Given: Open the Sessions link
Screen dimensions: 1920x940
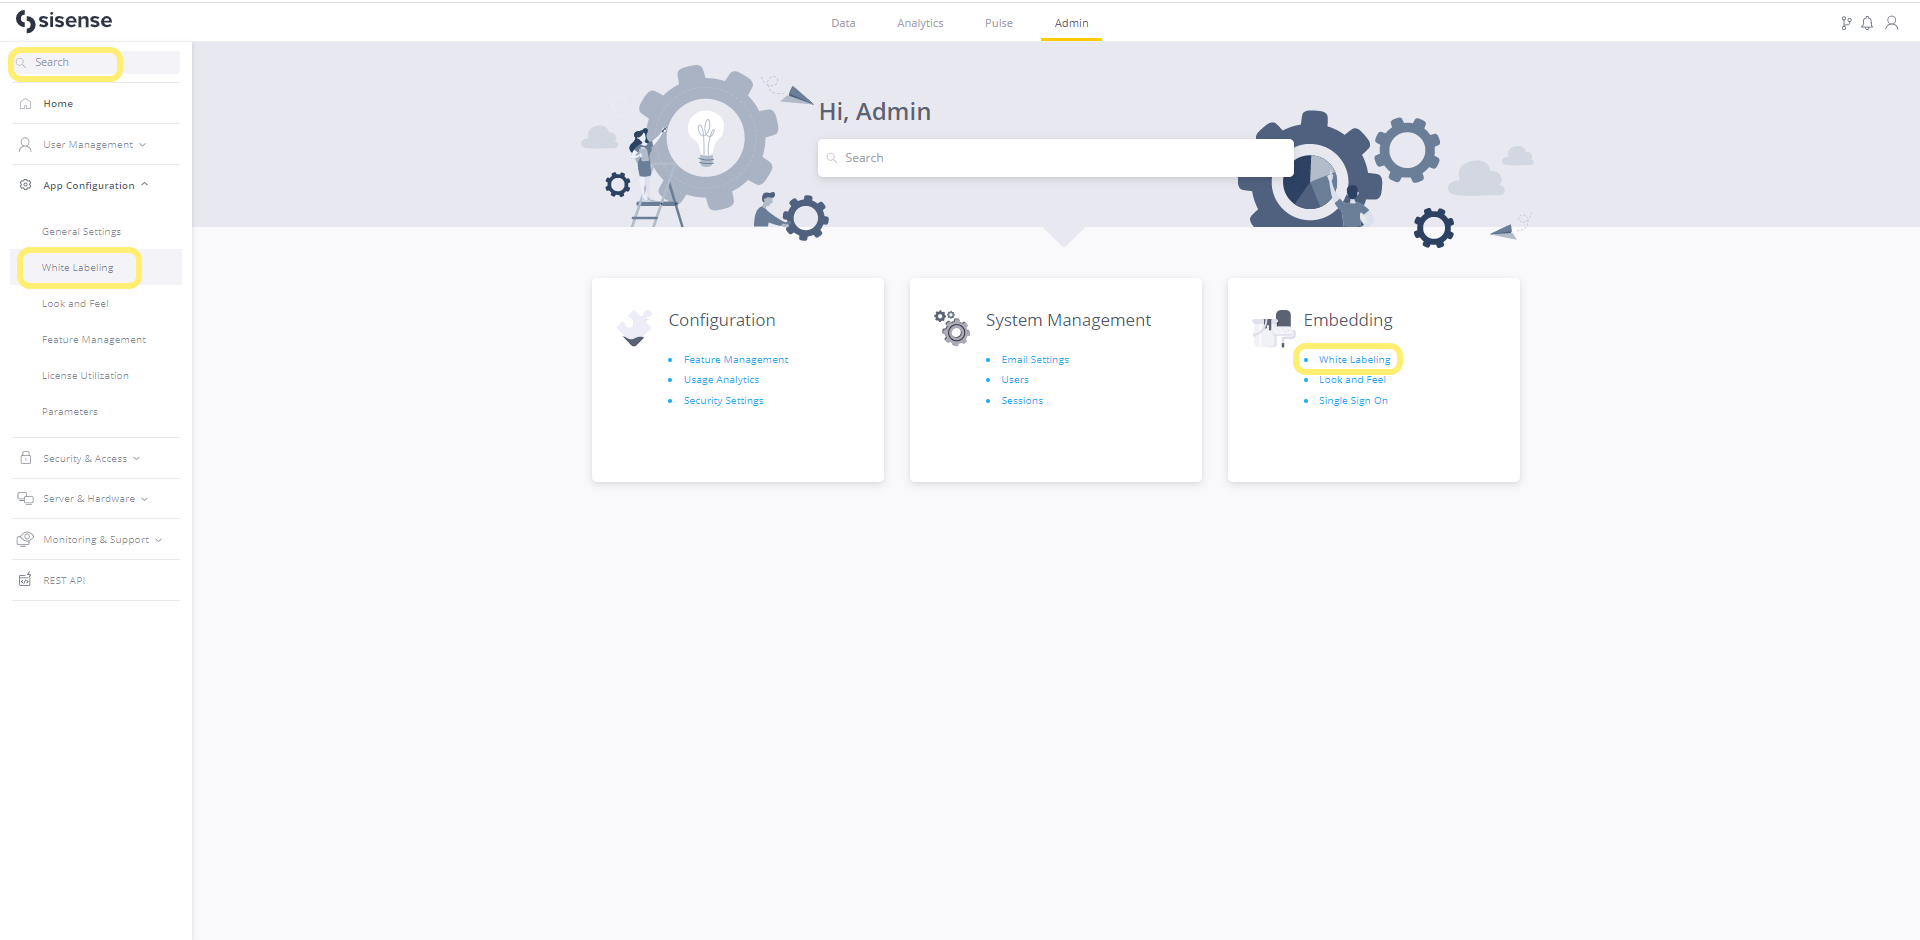Looking at the screenshot, I should (1022, 401).
